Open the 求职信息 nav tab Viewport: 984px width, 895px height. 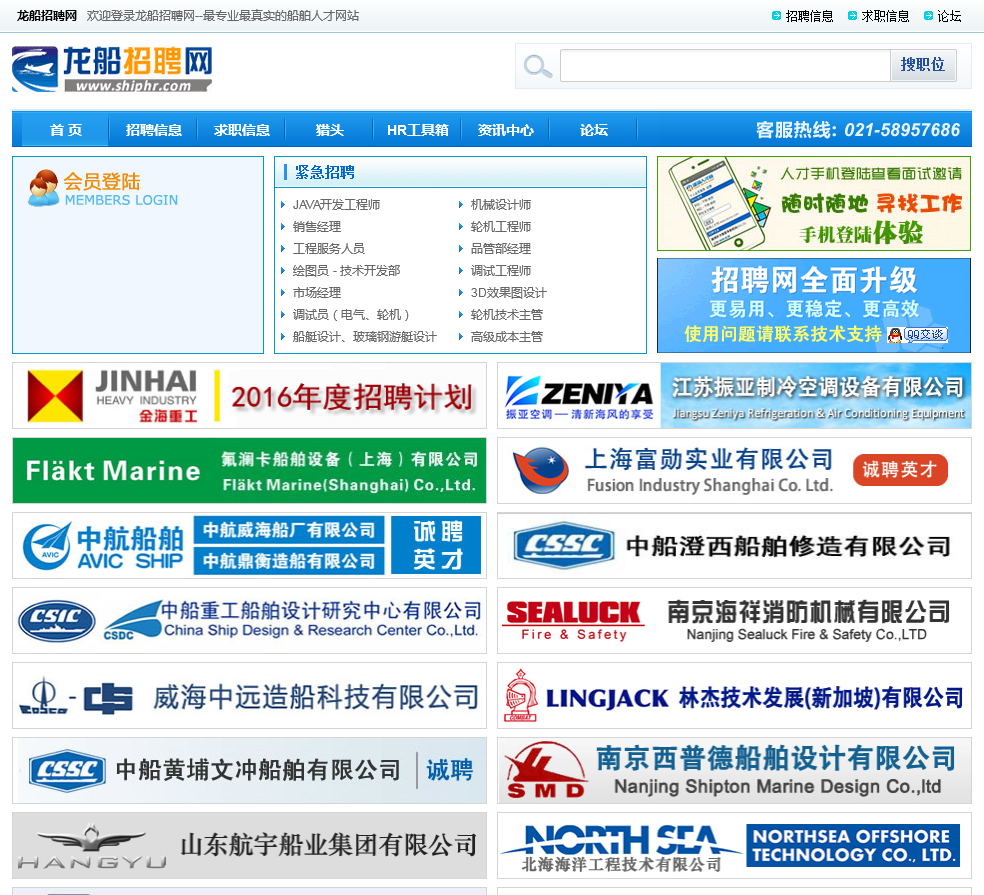point(241,130)
